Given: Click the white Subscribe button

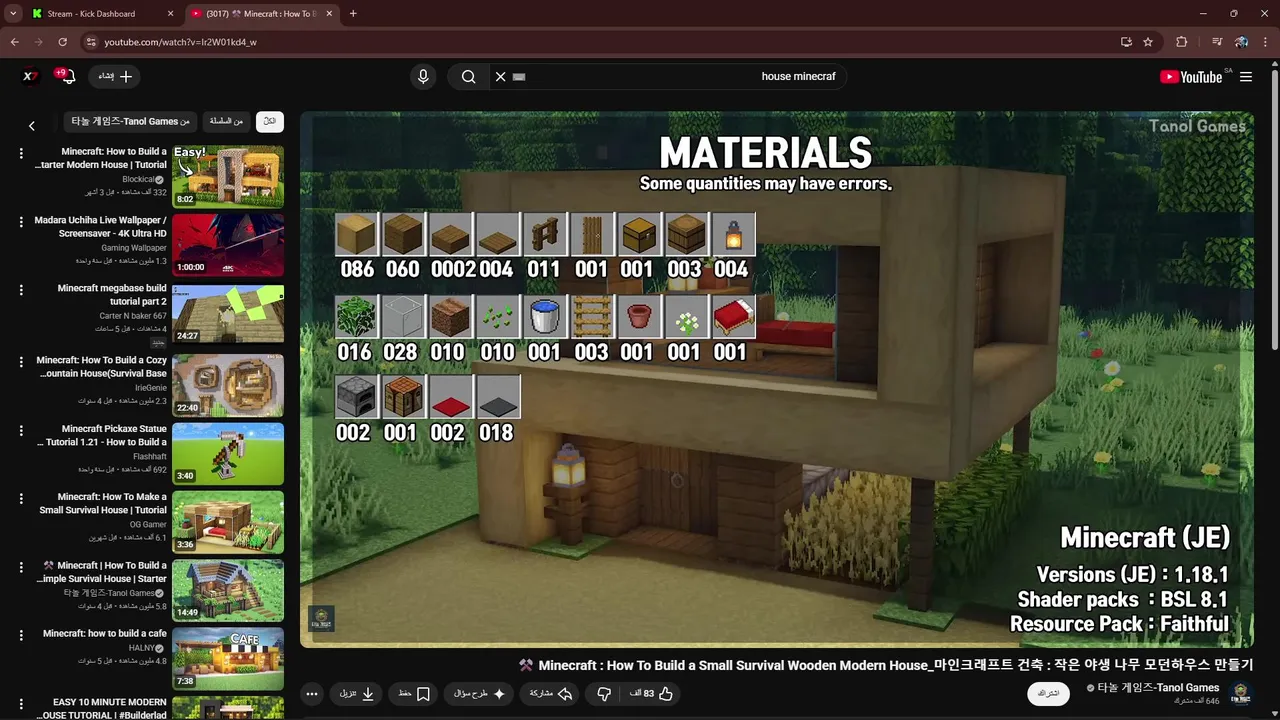Looking at the screenshot, I should click(x=1048, y=693).
